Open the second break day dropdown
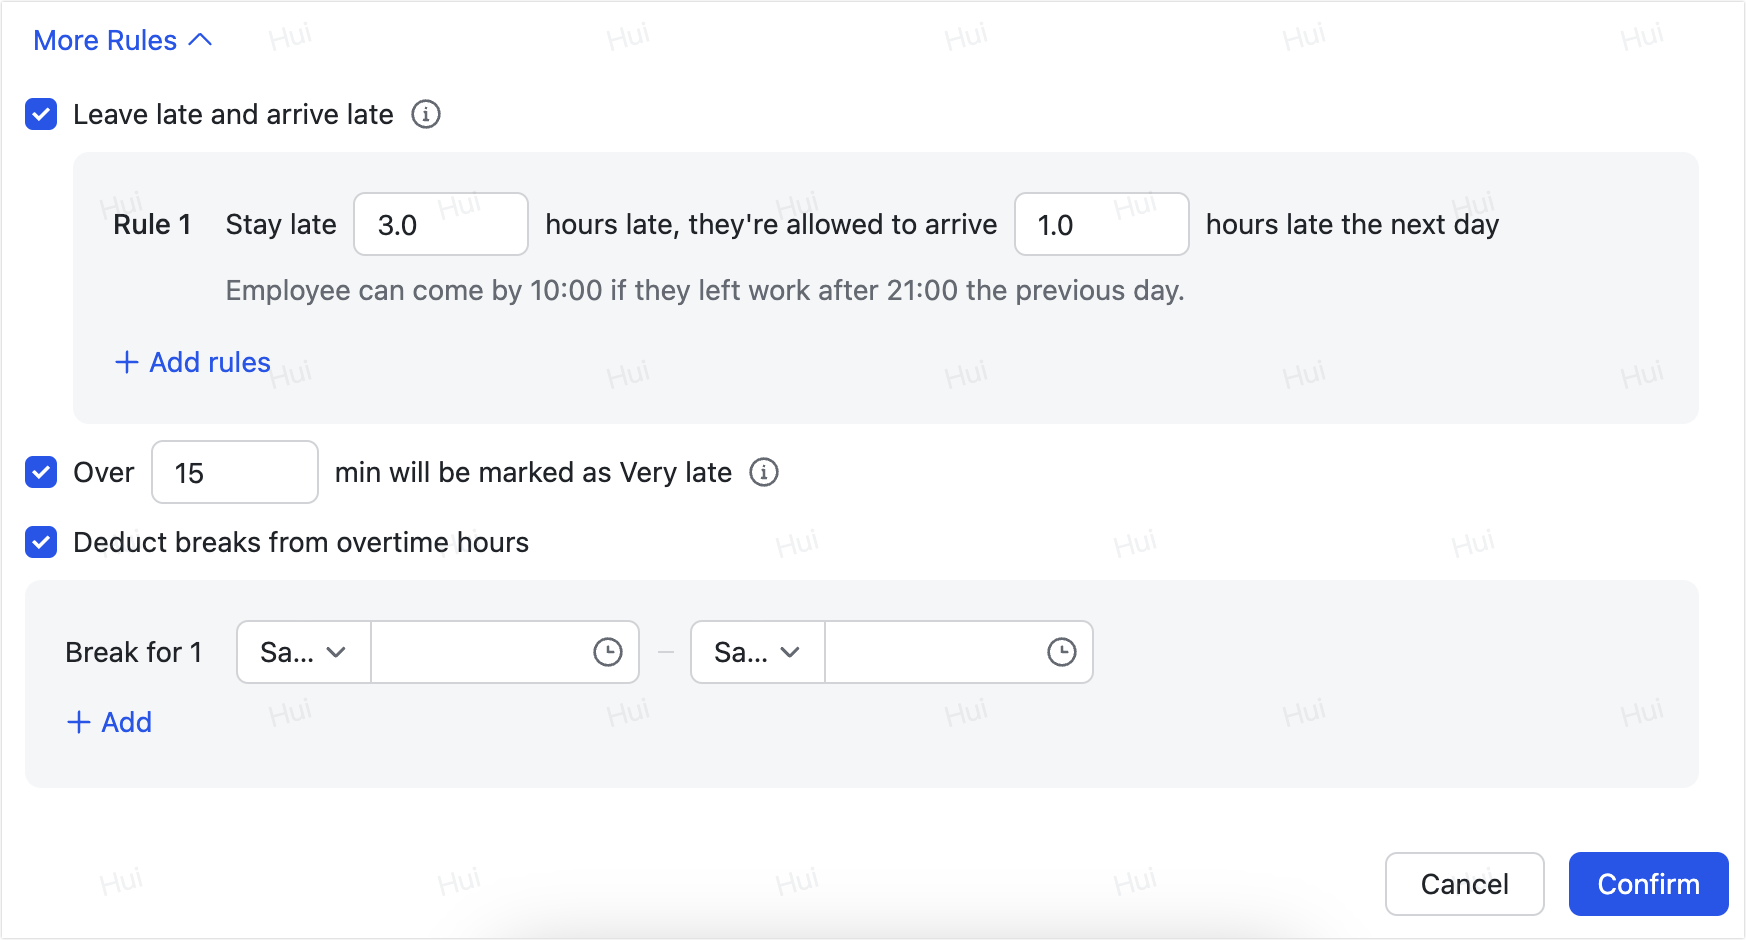Image resolution: width=1746 pixels, height=940 pixels. coord(756,652)
